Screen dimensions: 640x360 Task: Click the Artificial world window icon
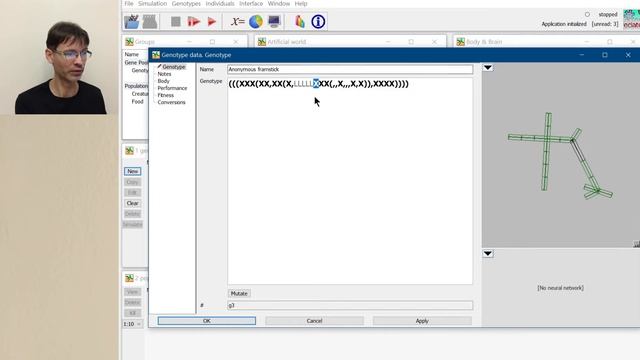click(262, 42)
